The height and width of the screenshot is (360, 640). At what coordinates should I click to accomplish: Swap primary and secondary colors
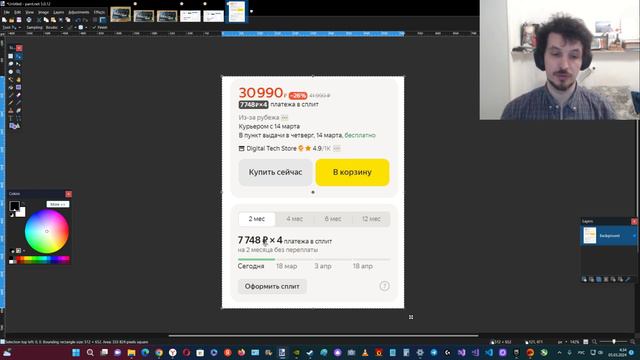23,203
